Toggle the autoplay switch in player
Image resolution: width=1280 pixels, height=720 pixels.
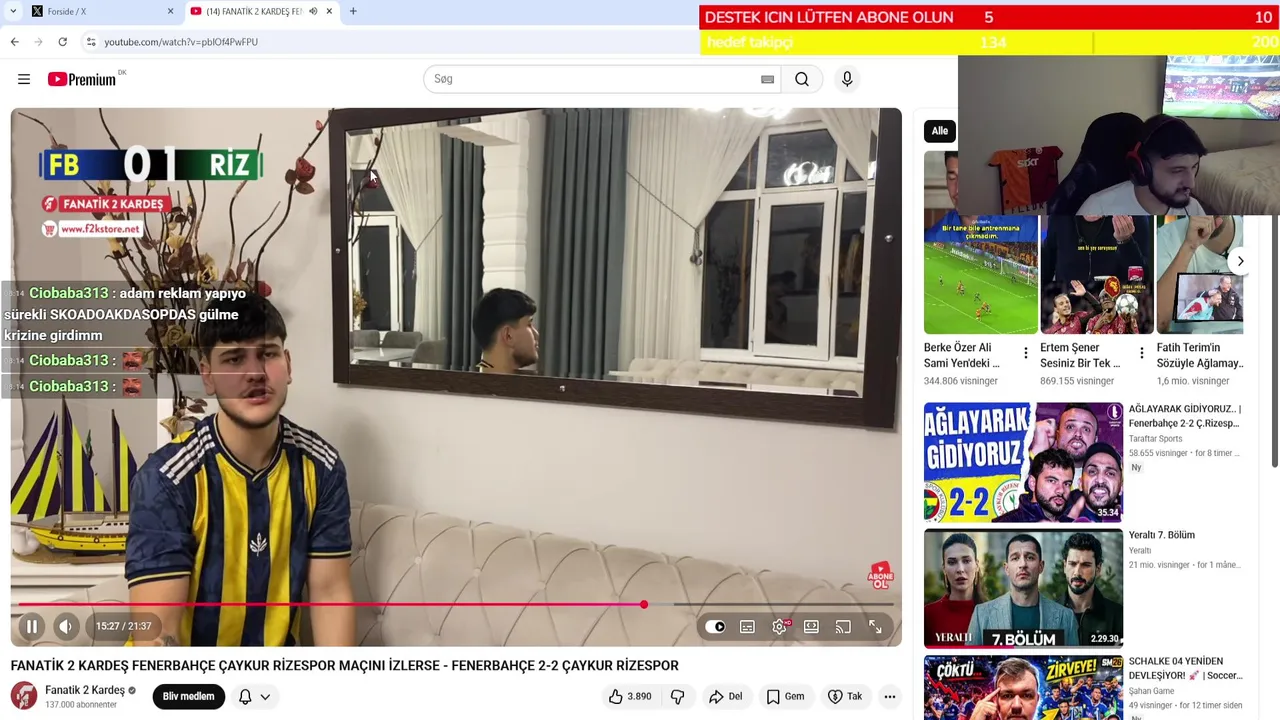pos(715,627)
